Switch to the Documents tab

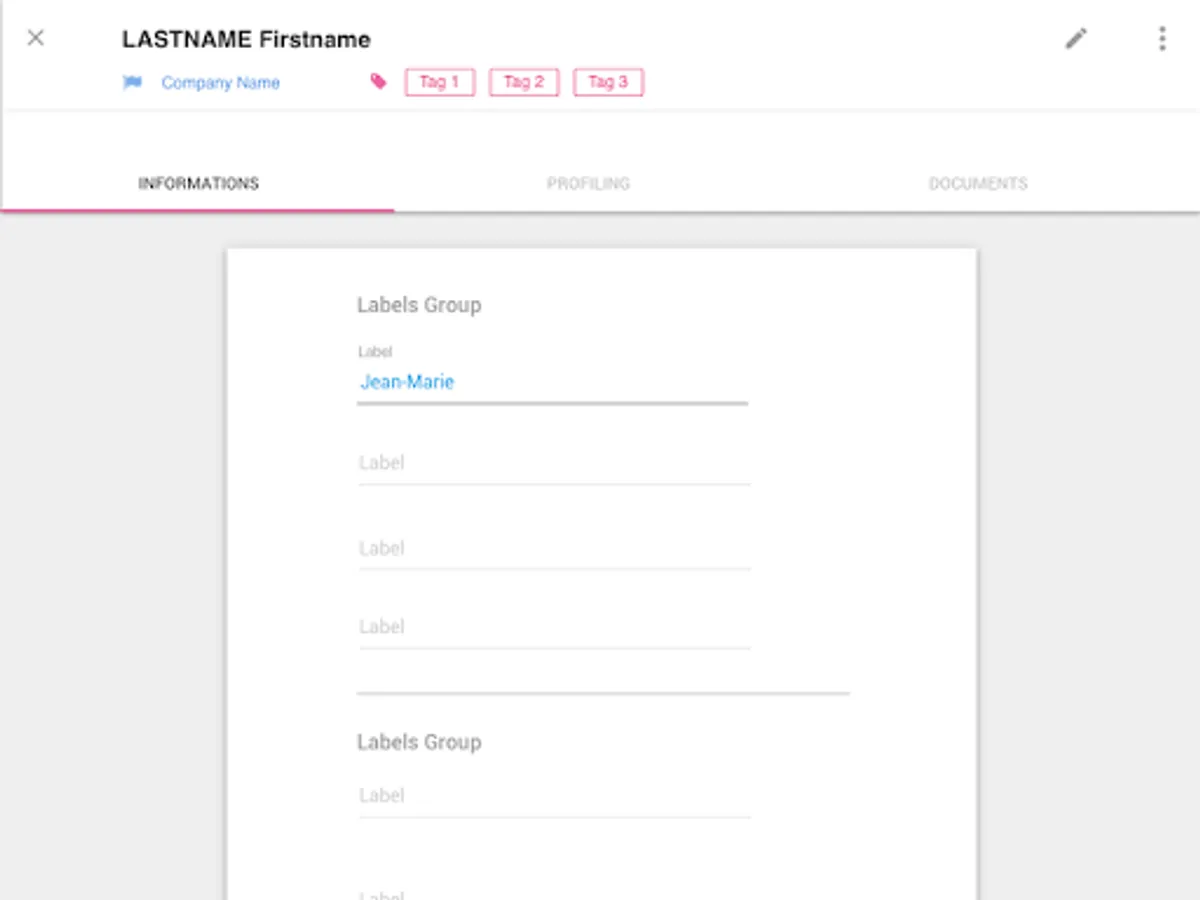point(978,184)
